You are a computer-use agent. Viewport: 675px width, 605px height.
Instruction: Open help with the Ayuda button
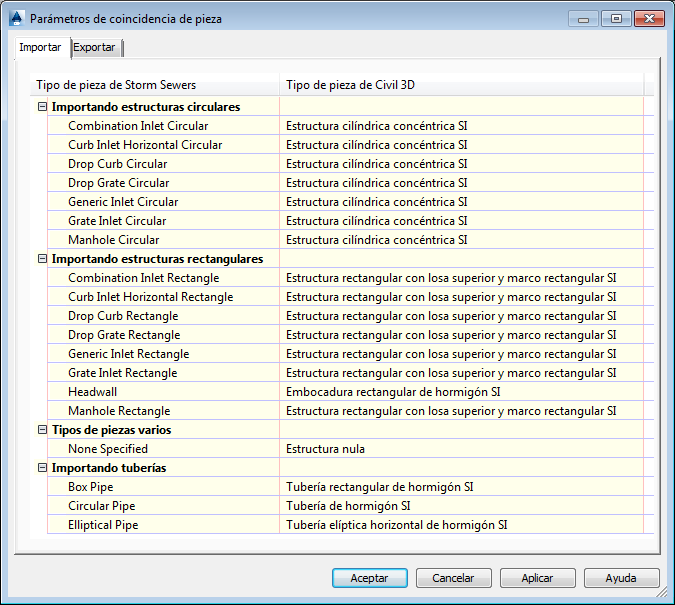(621, 578)
